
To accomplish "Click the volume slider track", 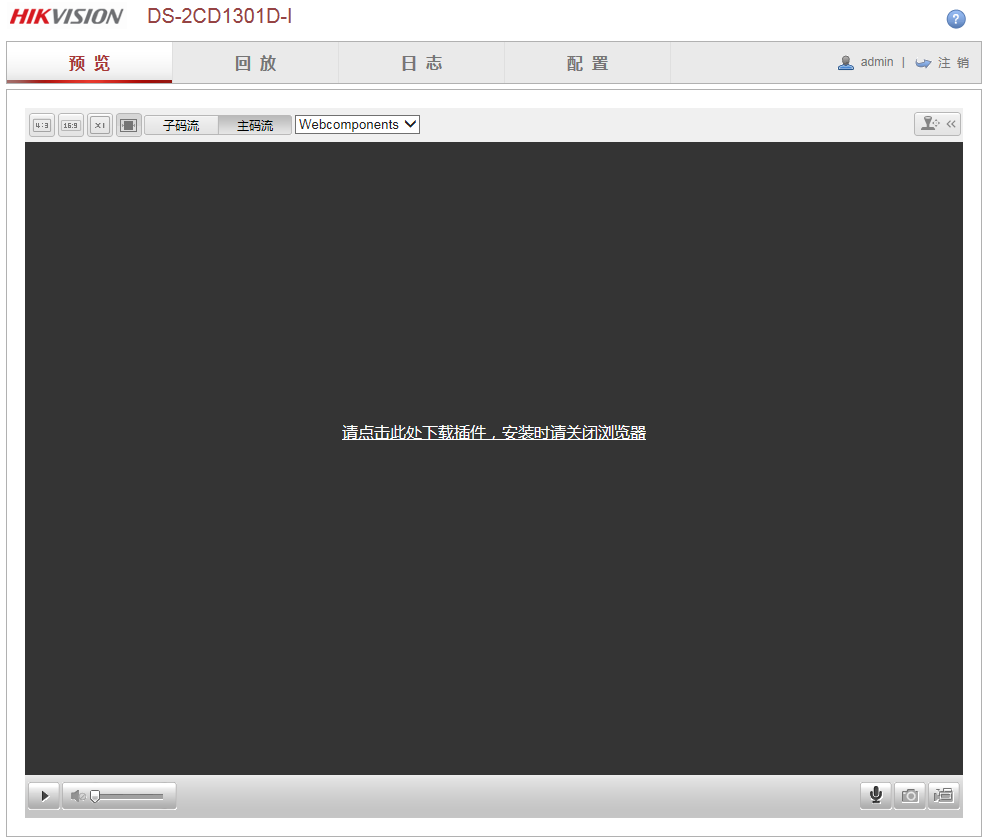I will 130,796.
